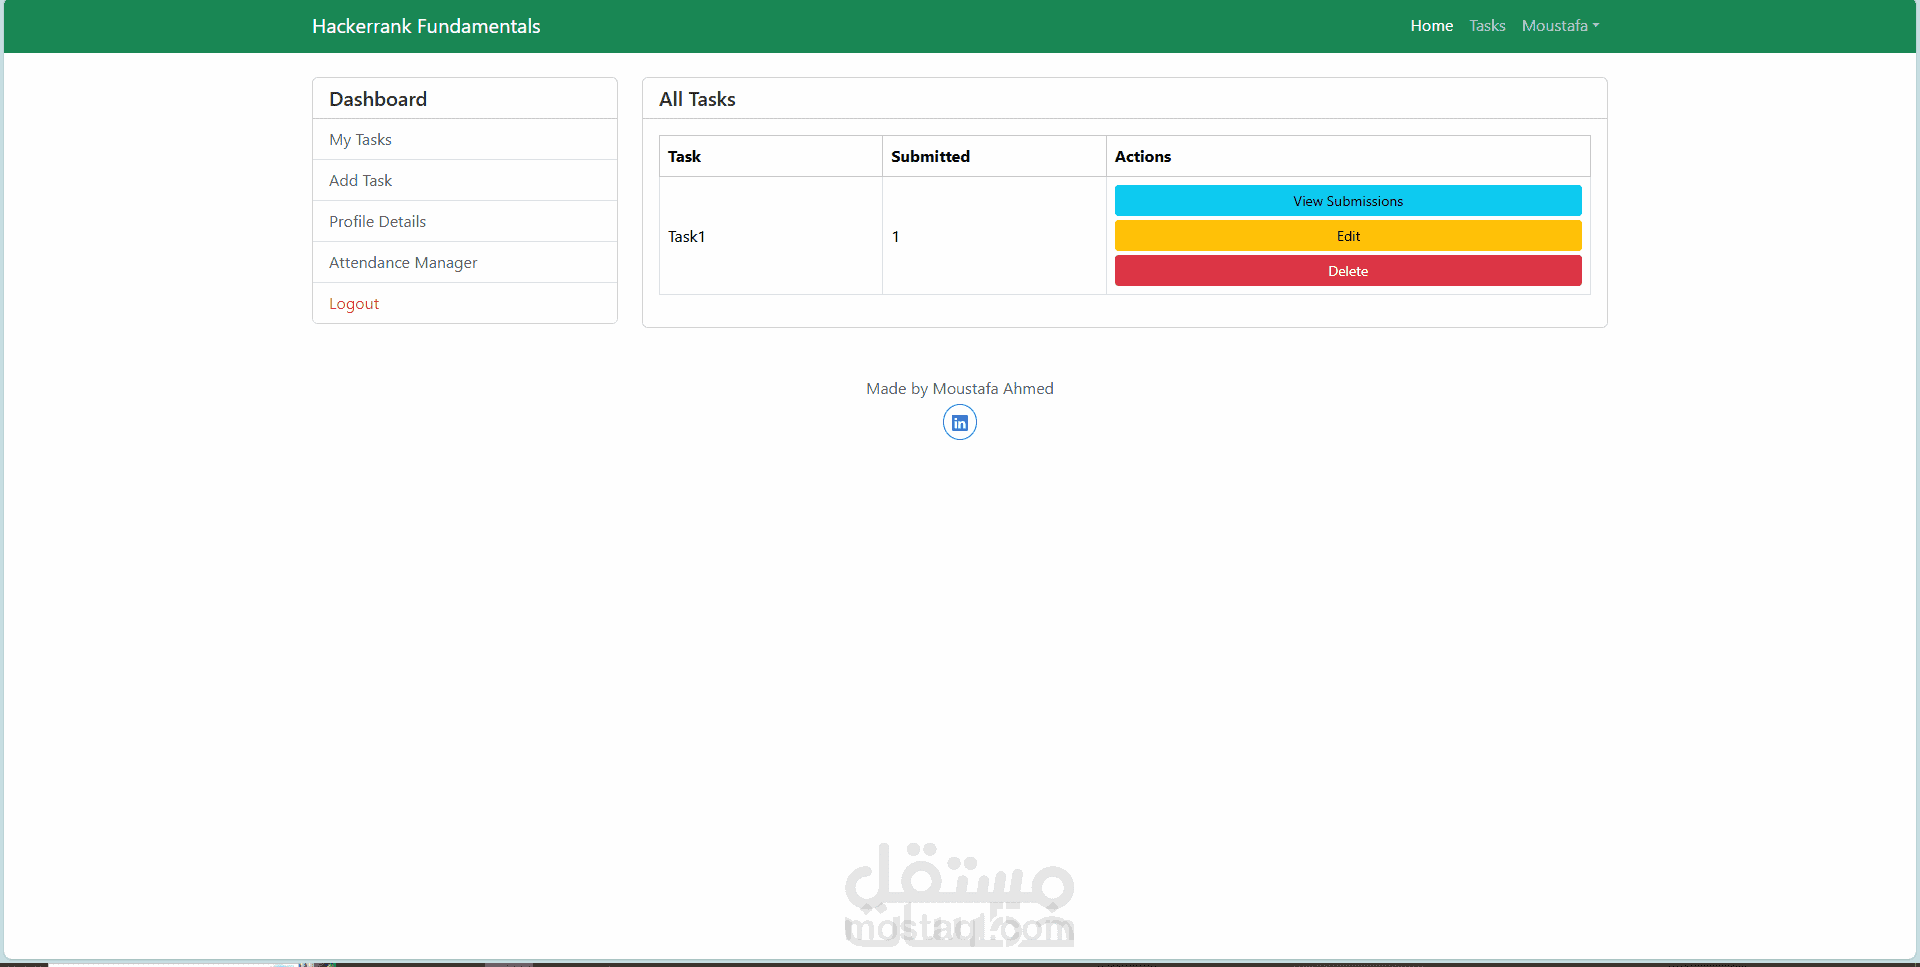Click the Submitted column header
Viewport: 1920px width, 967px height.
pyautogui.click(x=994, y=157)
